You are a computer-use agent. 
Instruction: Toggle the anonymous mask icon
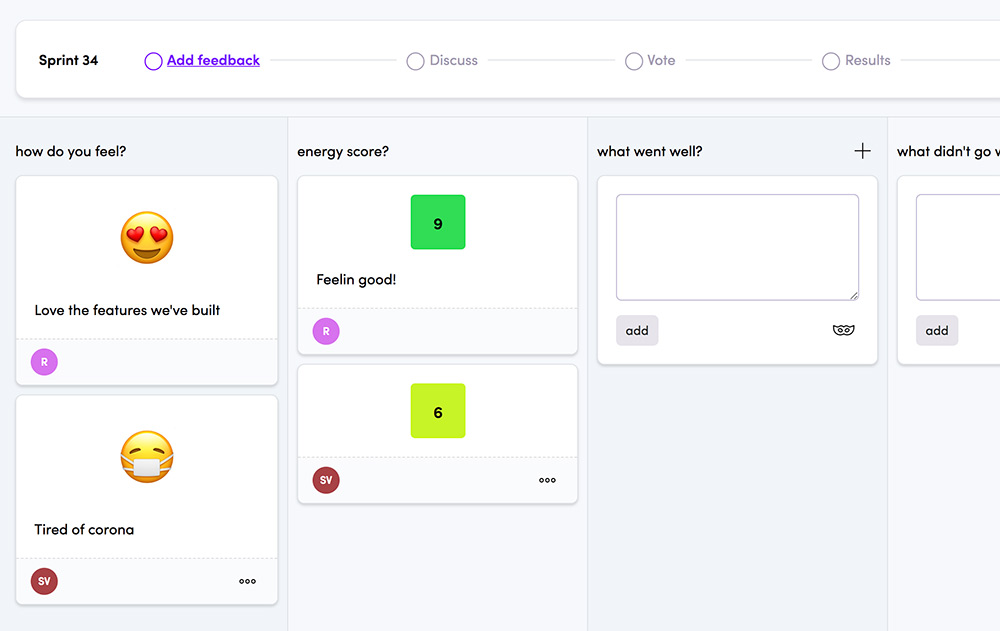[843, 330]
